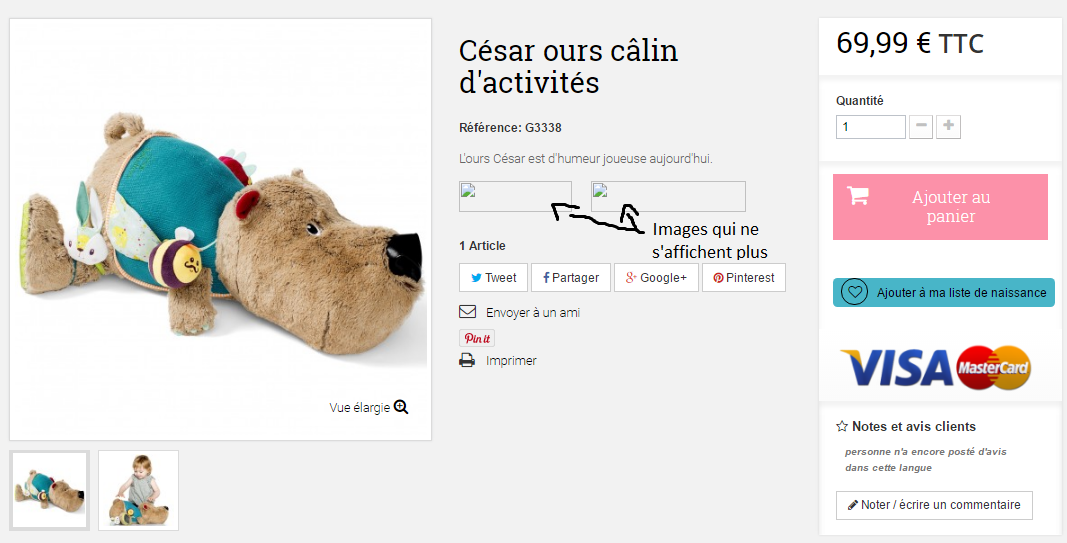Select the thumbnail showing the baby with the bear
The height and width of the screenshot is (543, 1067).
point(139,490)
